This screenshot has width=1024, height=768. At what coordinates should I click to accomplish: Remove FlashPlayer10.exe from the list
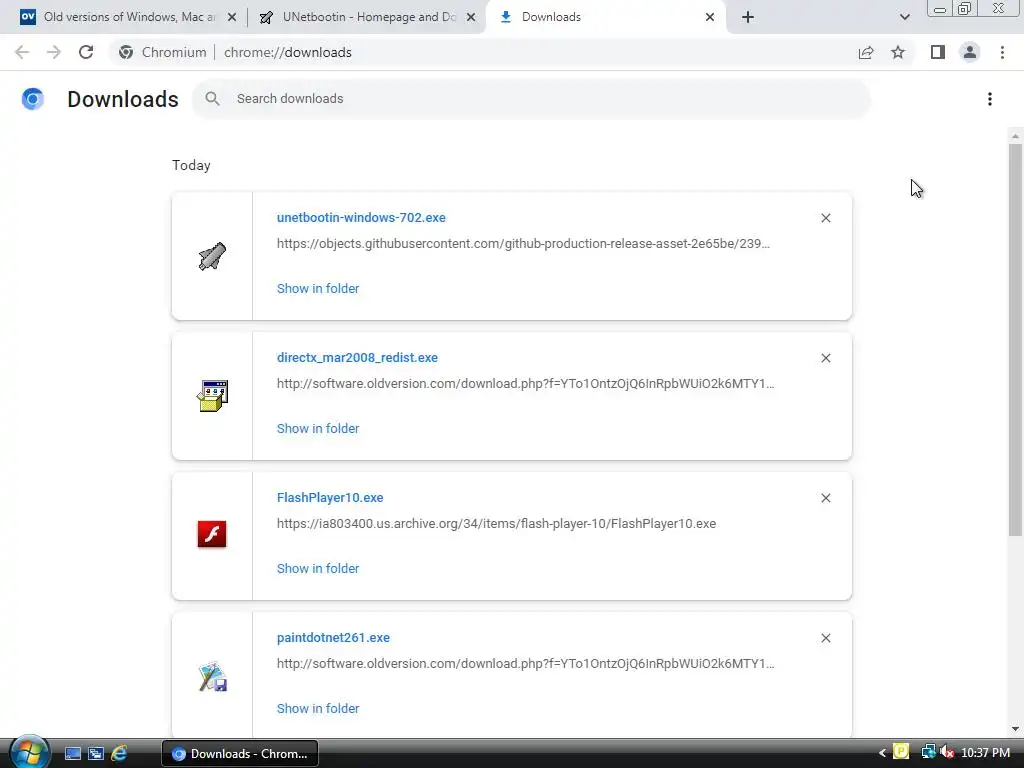(826, 498)
